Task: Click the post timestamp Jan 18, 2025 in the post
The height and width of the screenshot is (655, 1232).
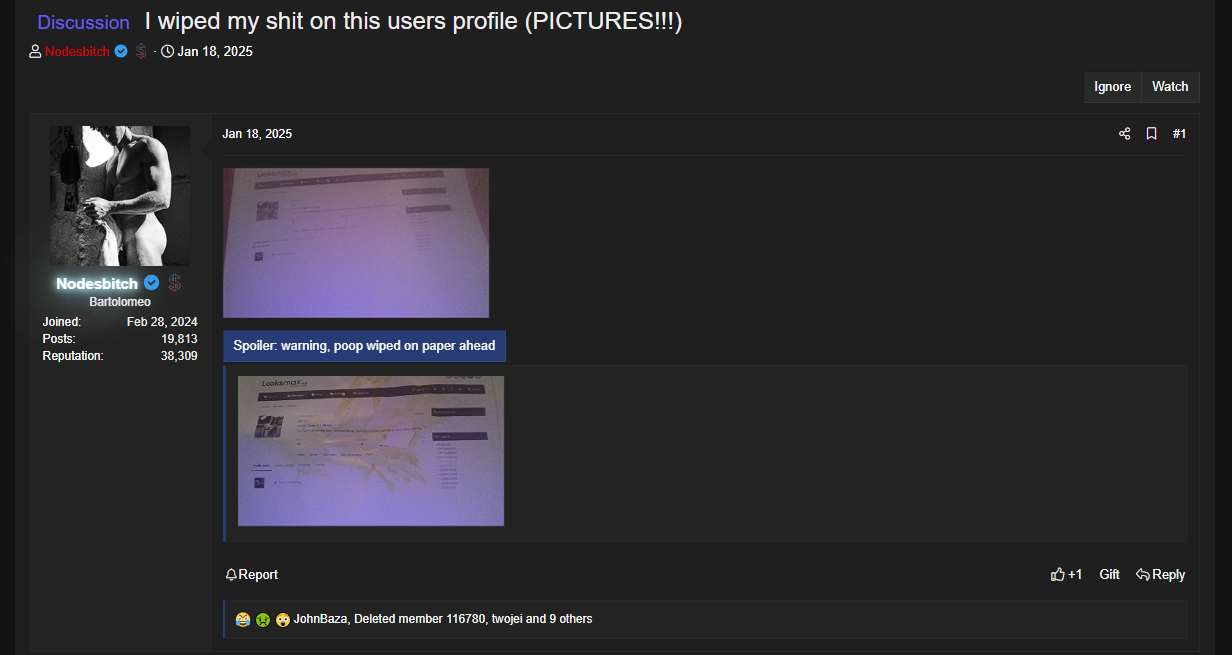Action: (x=257, y=134)
